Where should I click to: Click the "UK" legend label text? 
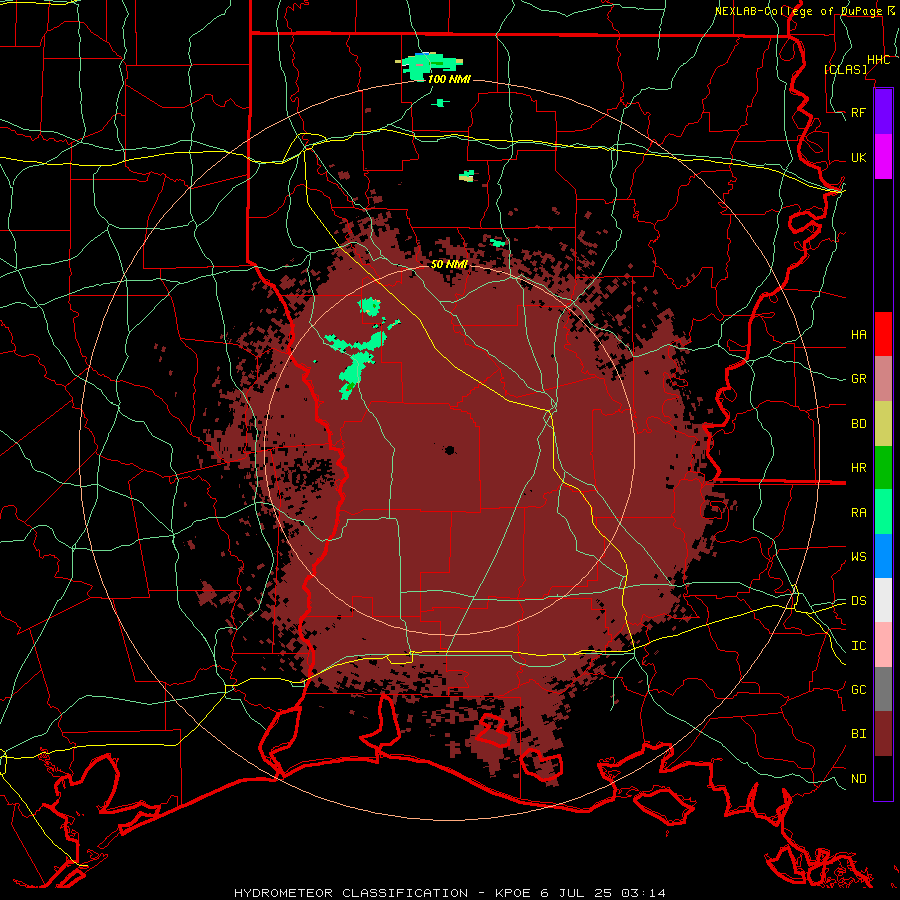click(858, 157)
